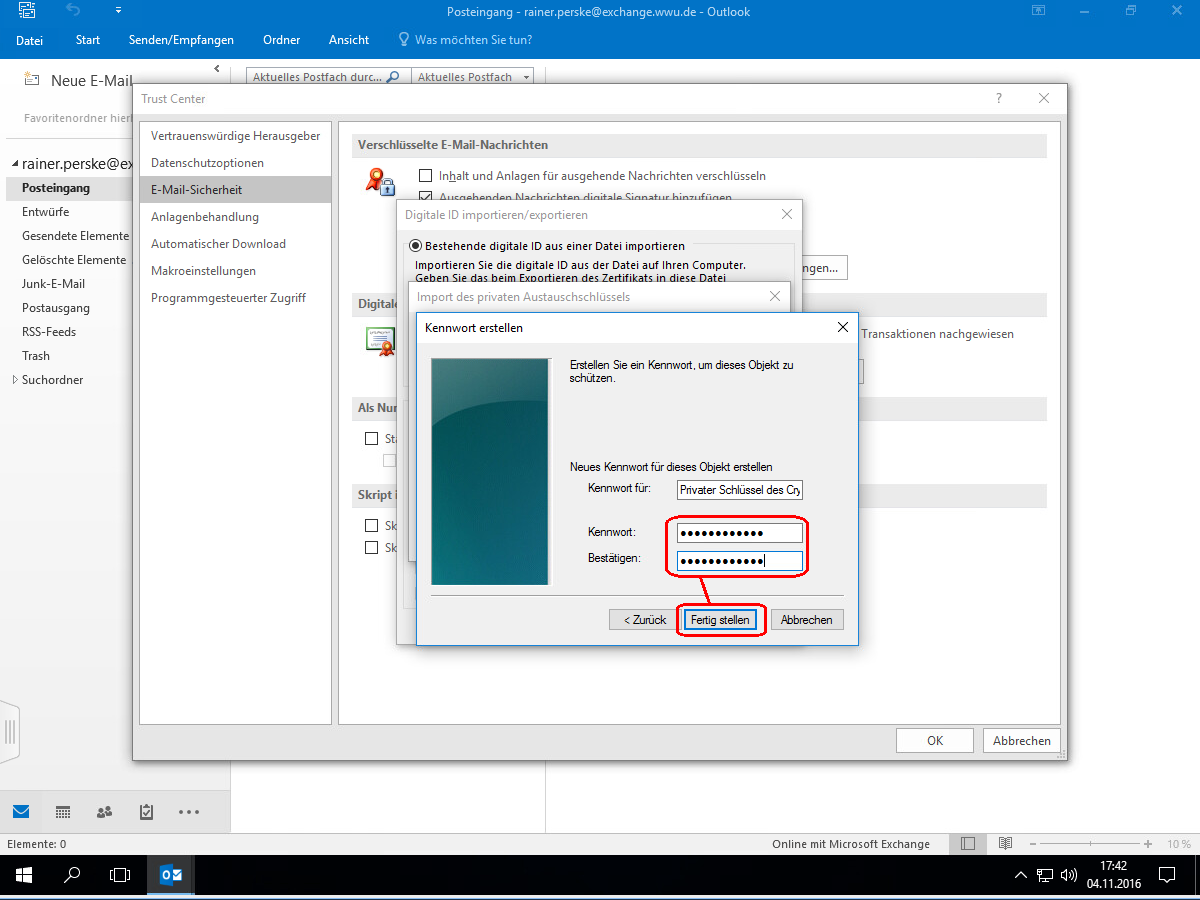Click the Mail navigation icon
Screen dimensions: 1200x900
(x=21, y=811)
